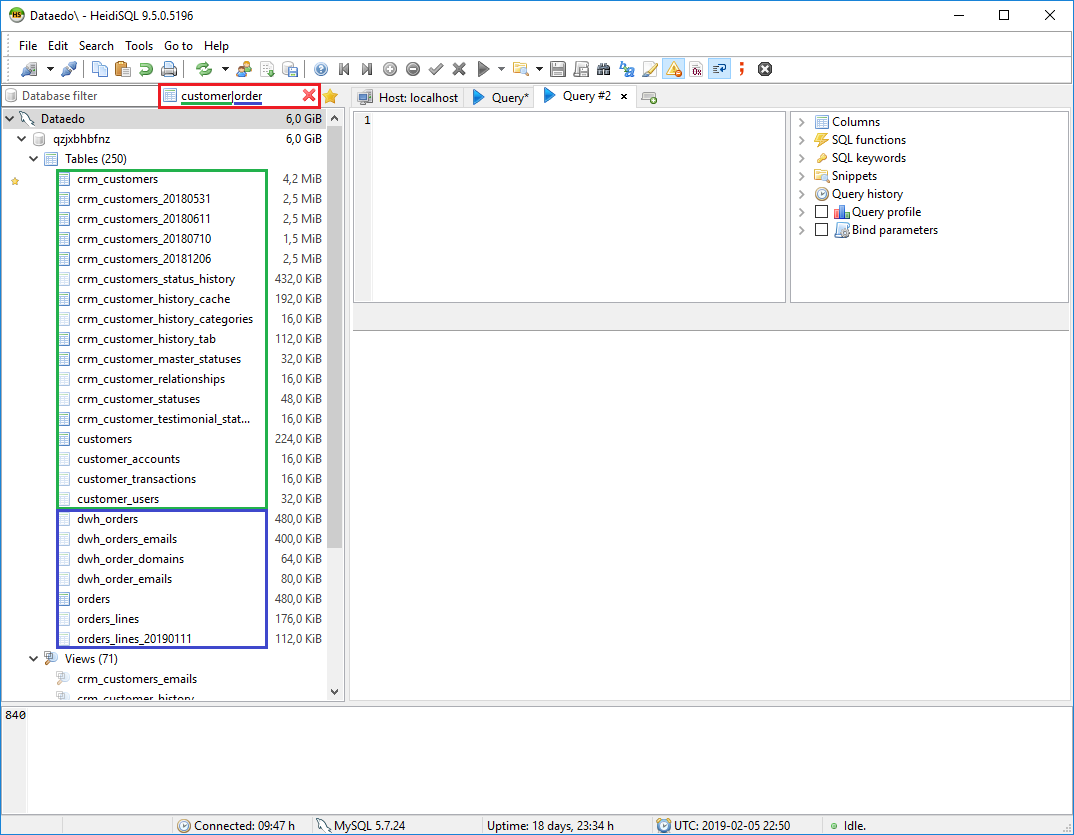Click the yellow star favorites icon
This screenshot has width=1074, height=835.
(330, 97)
